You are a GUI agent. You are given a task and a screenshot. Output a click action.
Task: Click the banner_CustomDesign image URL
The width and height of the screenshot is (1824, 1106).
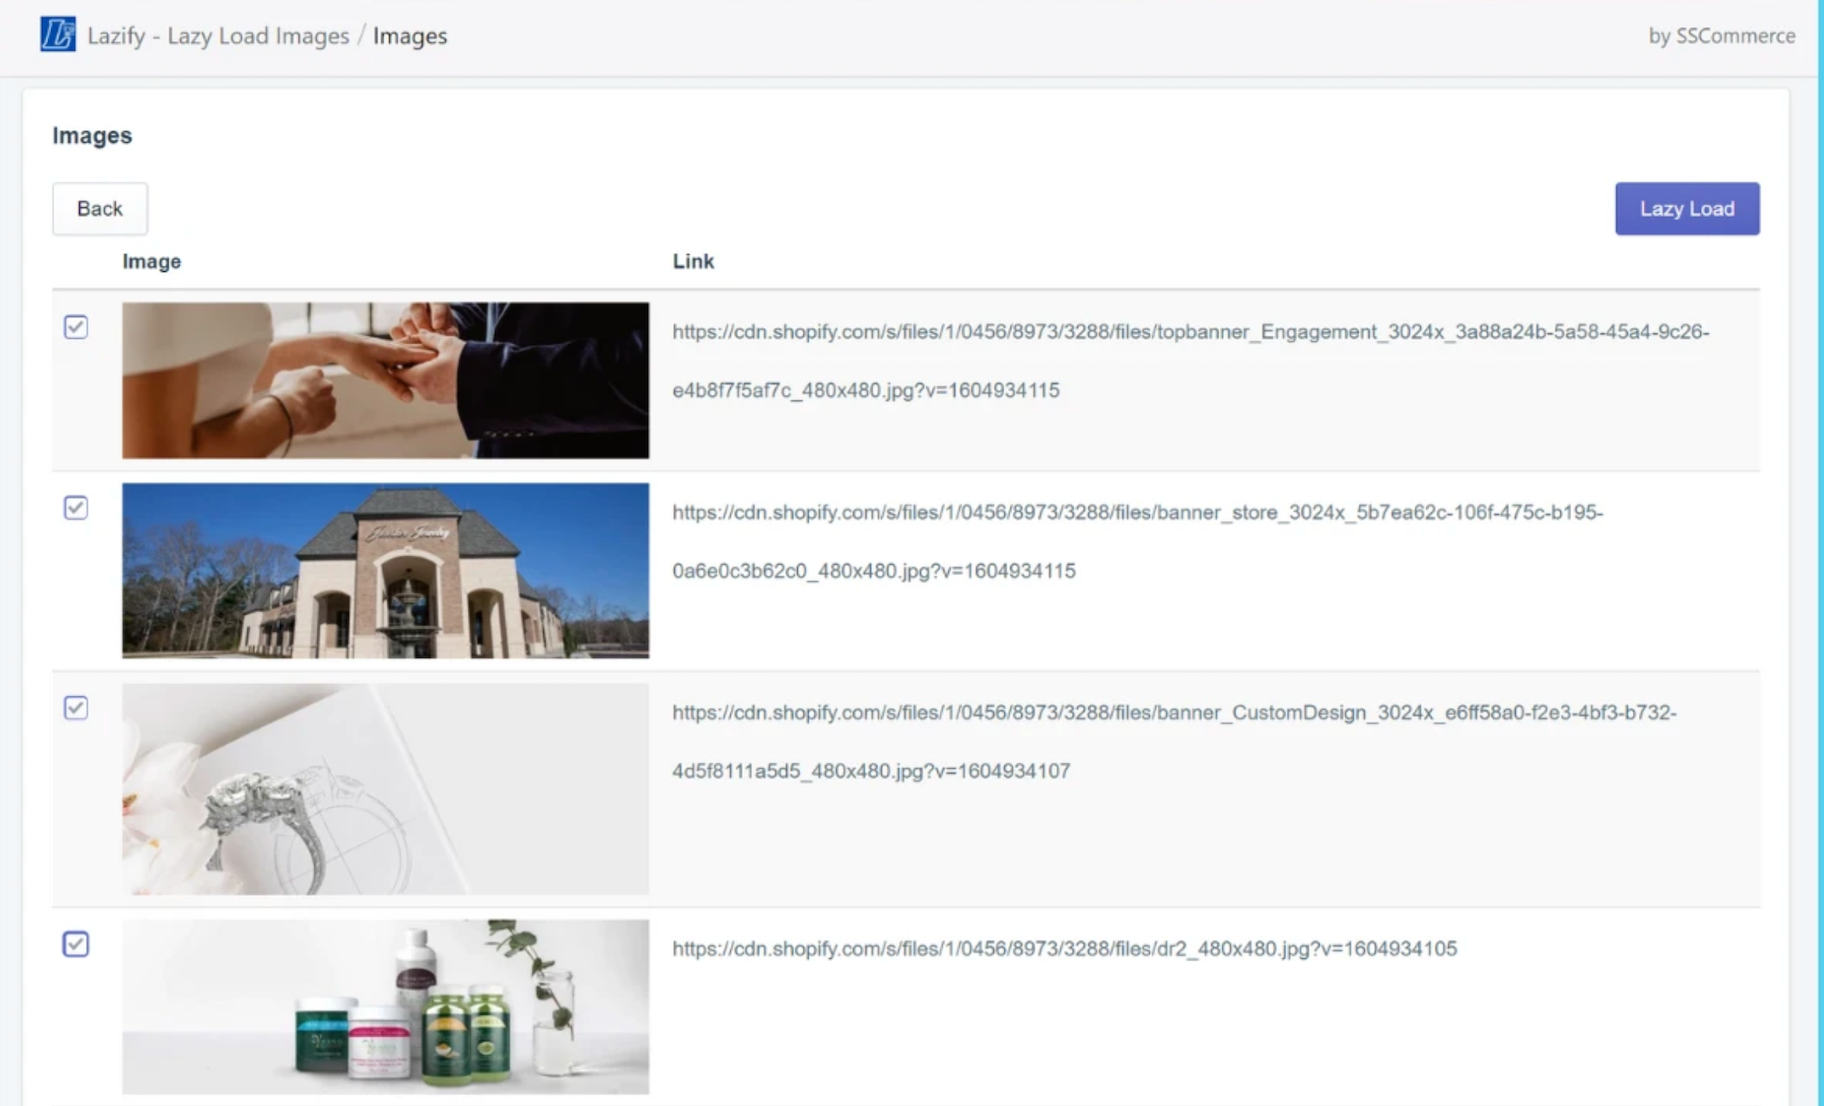pyautogui.click(x=1174, y=713)
